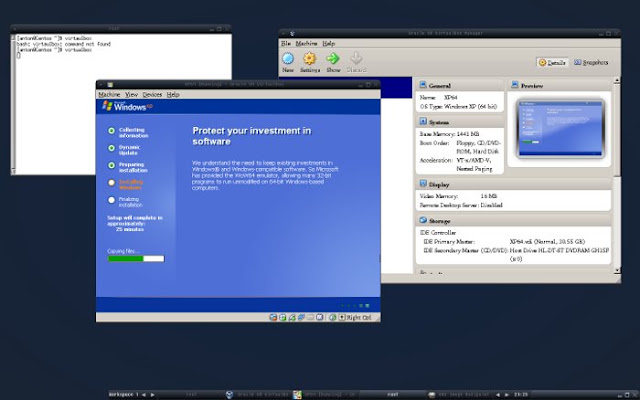
Task: Click XP64 Running task icon in taskbar
Action: click(297, 394)
